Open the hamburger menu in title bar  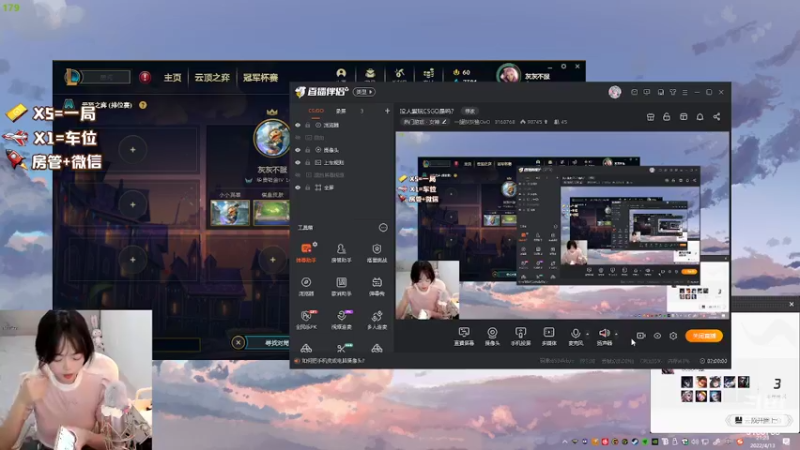[x=685, y=92]
